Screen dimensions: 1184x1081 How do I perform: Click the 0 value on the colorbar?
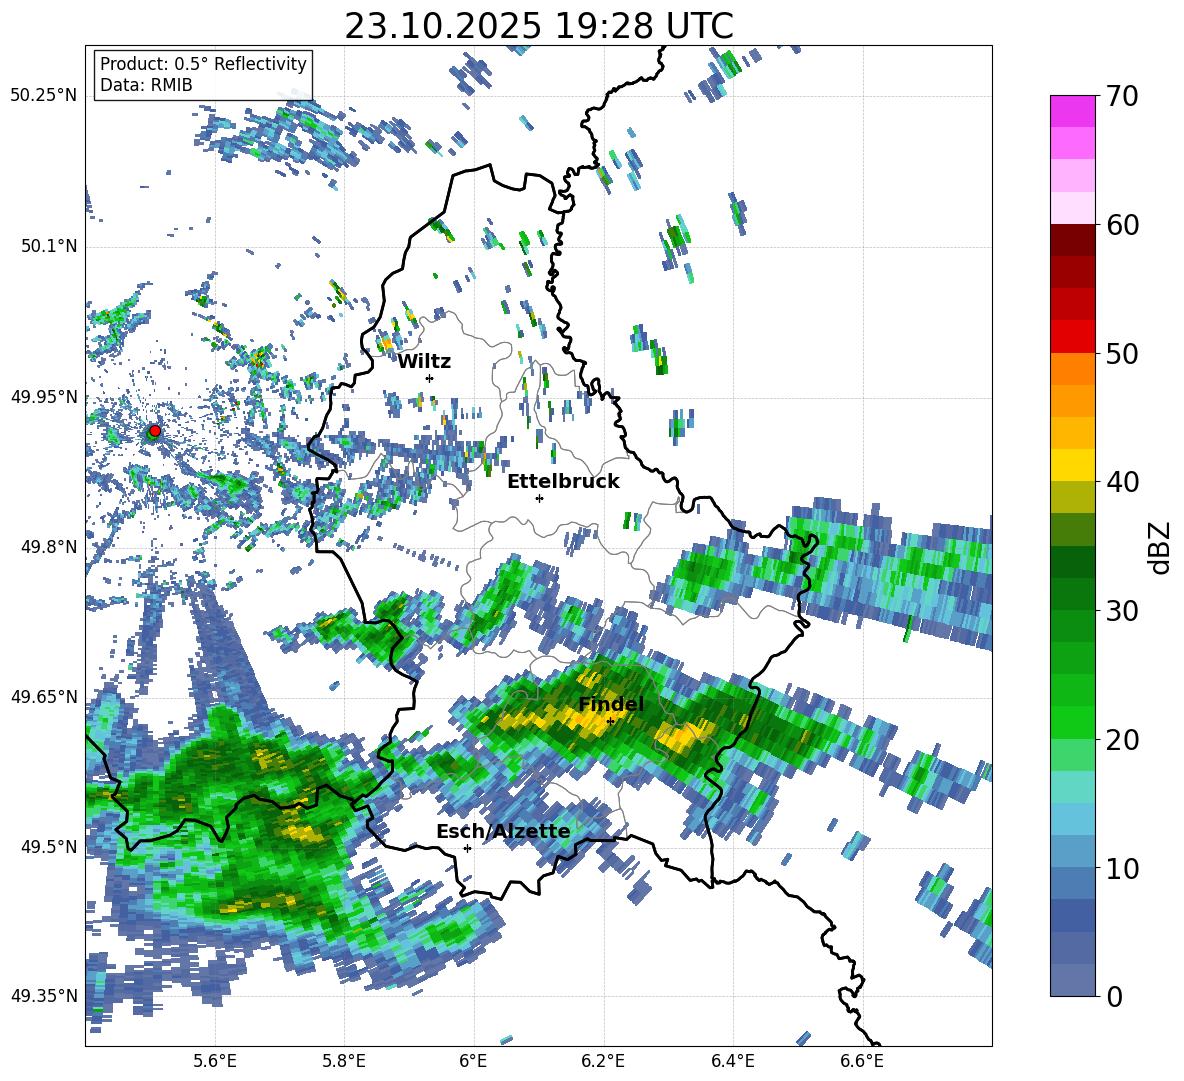(x=1114, y=996)
